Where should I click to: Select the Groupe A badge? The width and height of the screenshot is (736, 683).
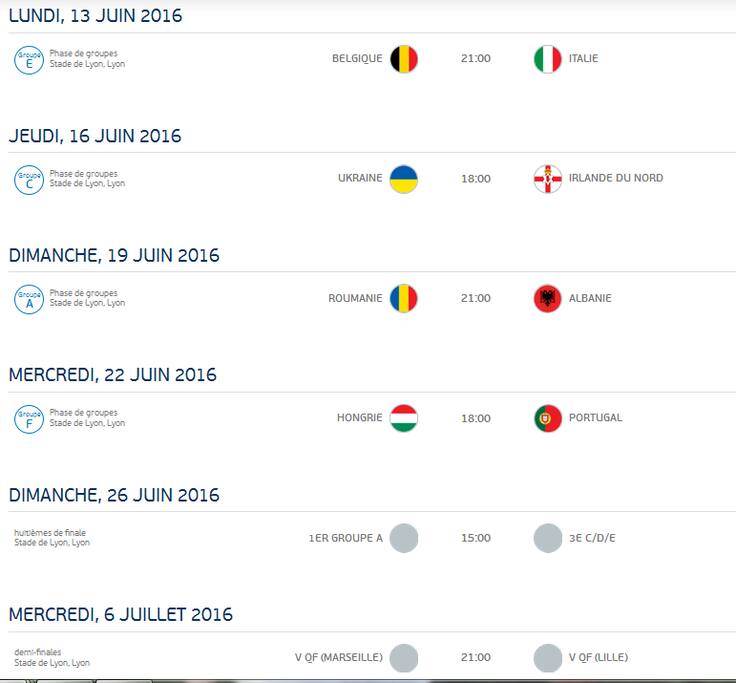point(29,299)
